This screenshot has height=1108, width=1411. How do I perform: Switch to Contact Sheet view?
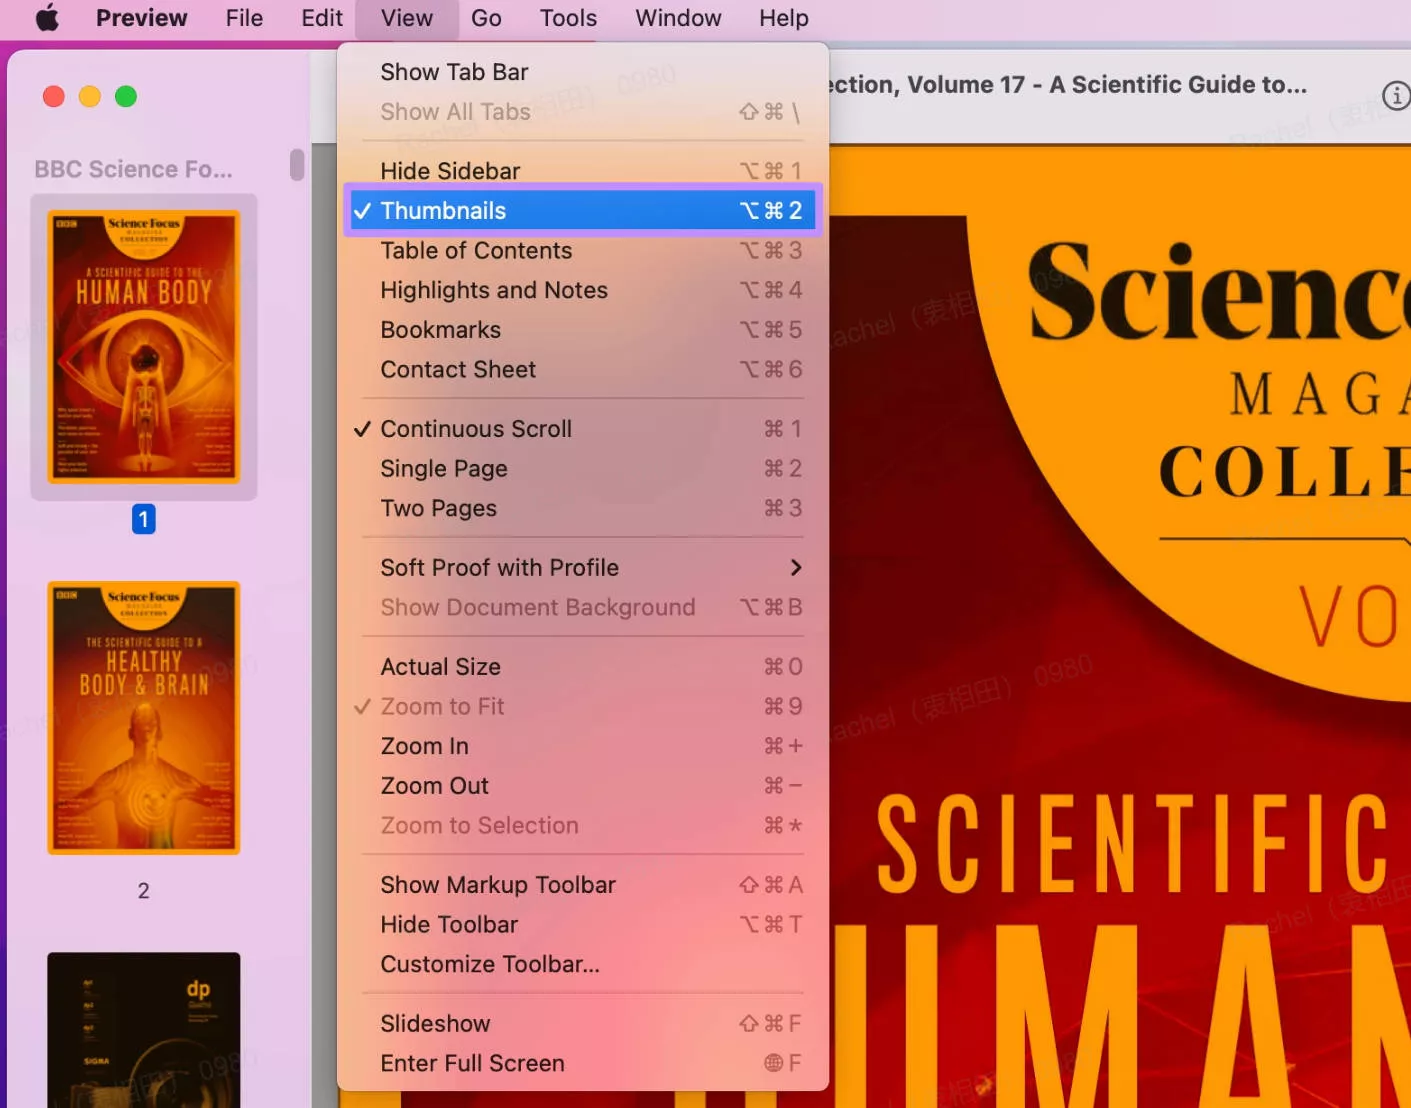click(458, 369)
